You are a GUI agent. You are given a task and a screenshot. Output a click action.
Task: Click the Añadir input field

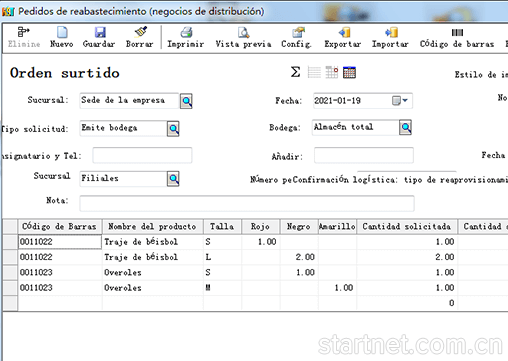point(364,155)
